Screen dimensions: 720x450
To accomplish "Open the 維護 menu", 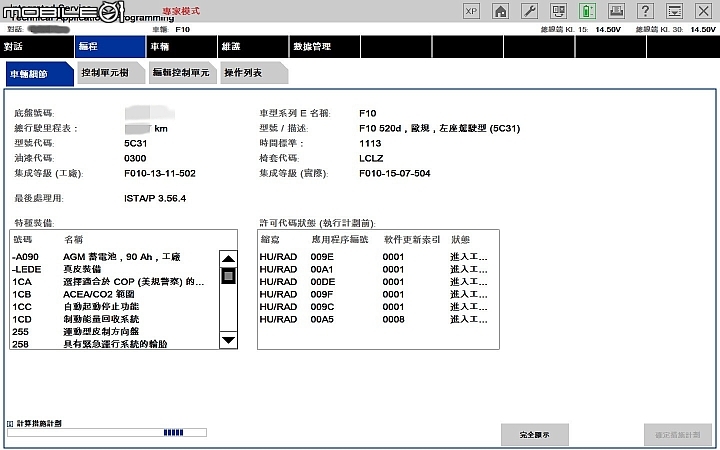I will click(253, 46).
